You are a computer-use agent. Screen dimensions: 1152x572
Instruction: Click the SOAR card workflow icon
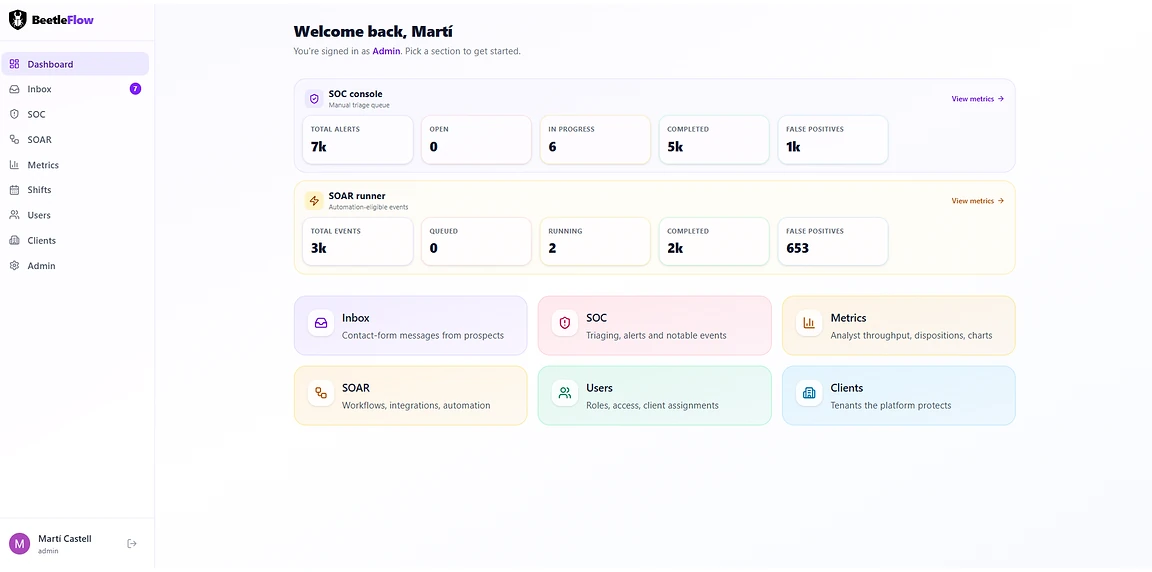point(321,393)
